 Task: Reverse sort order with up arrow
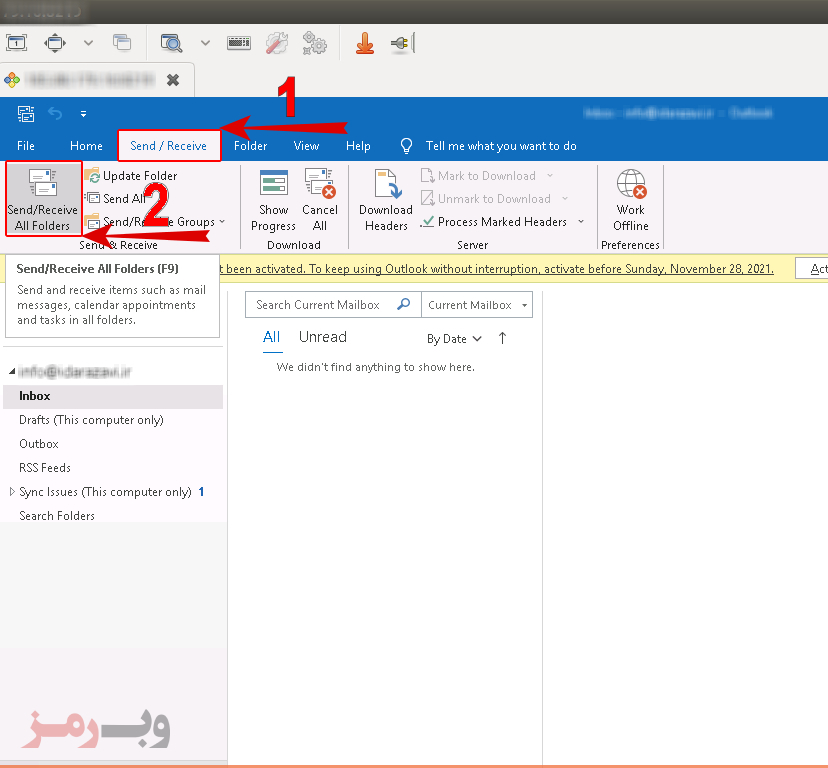click(x=502, y=339)
